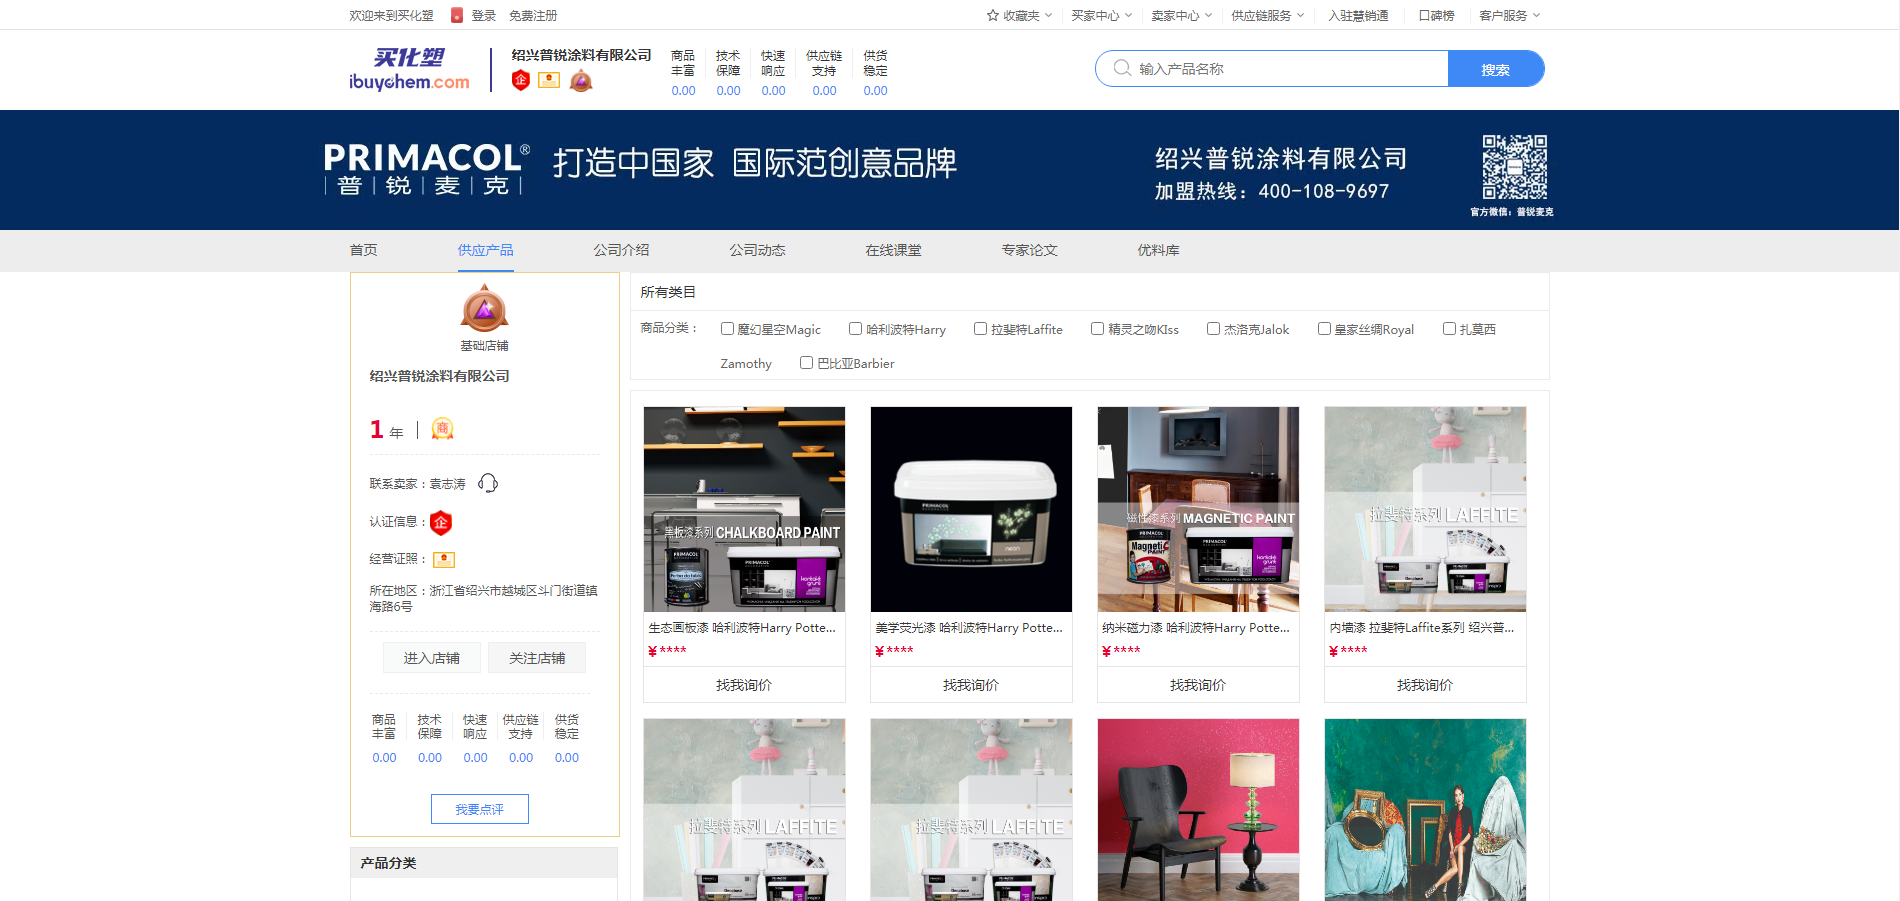Click the business license icon in header

click(x=549, y=80)
